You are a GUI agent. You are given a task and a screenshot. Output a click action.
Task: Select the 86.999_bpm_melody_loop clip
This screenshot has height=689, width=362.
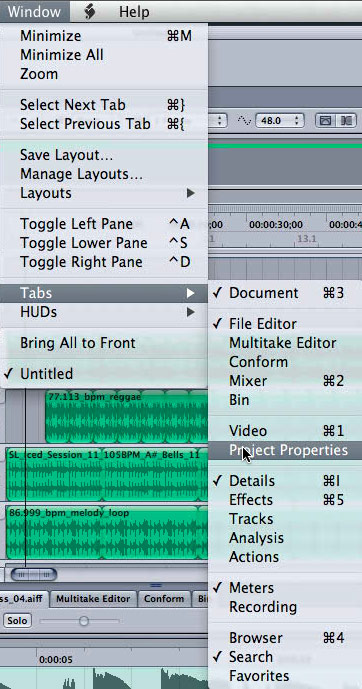(x=107, y=532)
